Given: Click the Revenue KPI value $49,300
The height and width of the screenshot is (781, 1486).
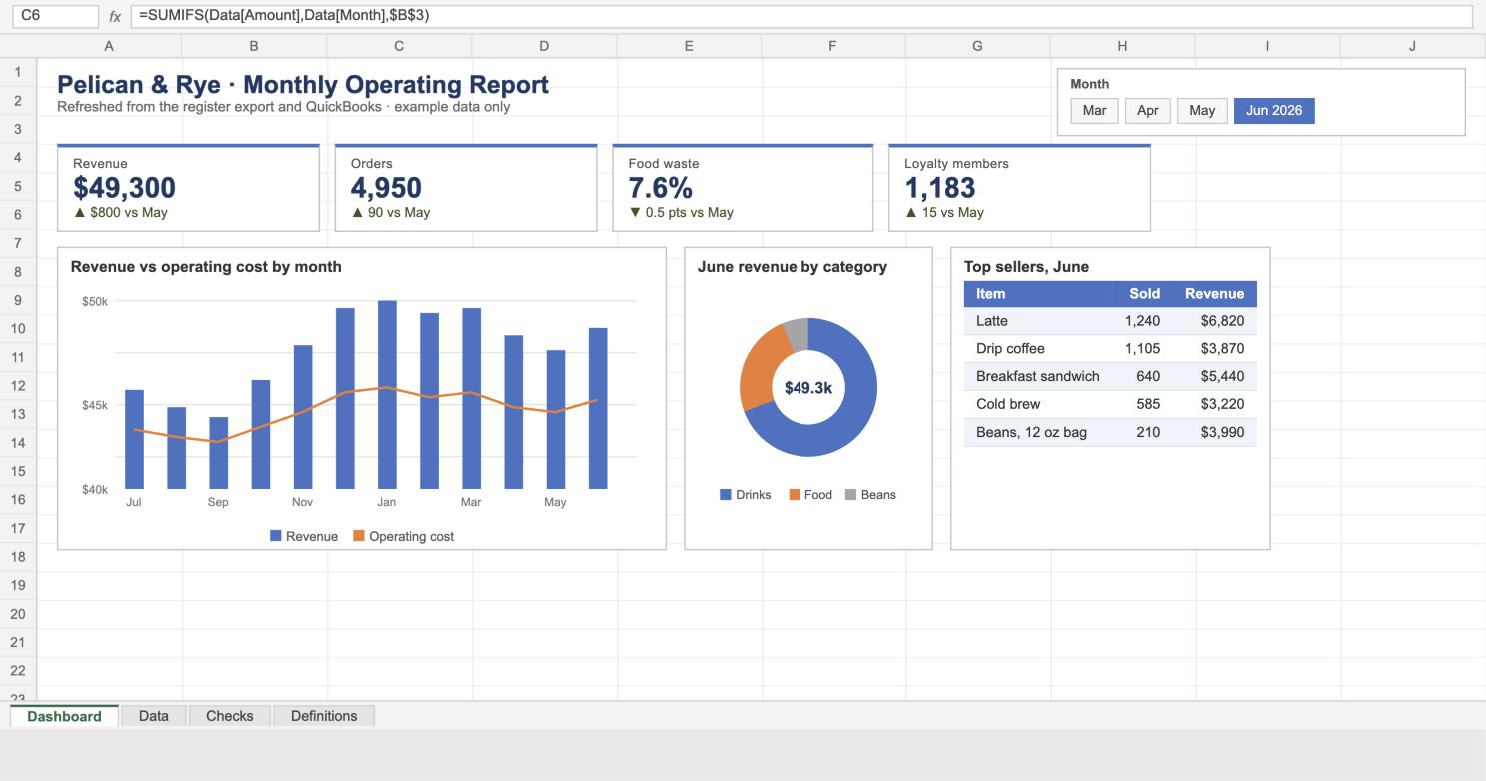Looking at the screenshot, I should (124, 188).
